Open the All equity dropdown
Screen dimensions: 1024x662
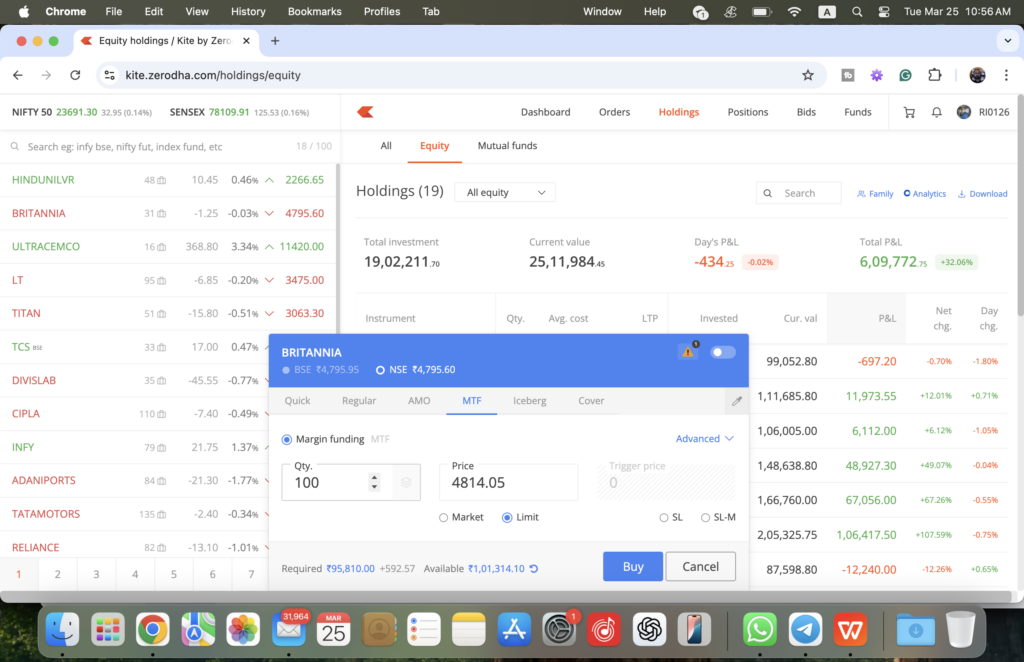click(x=505, y=193)
